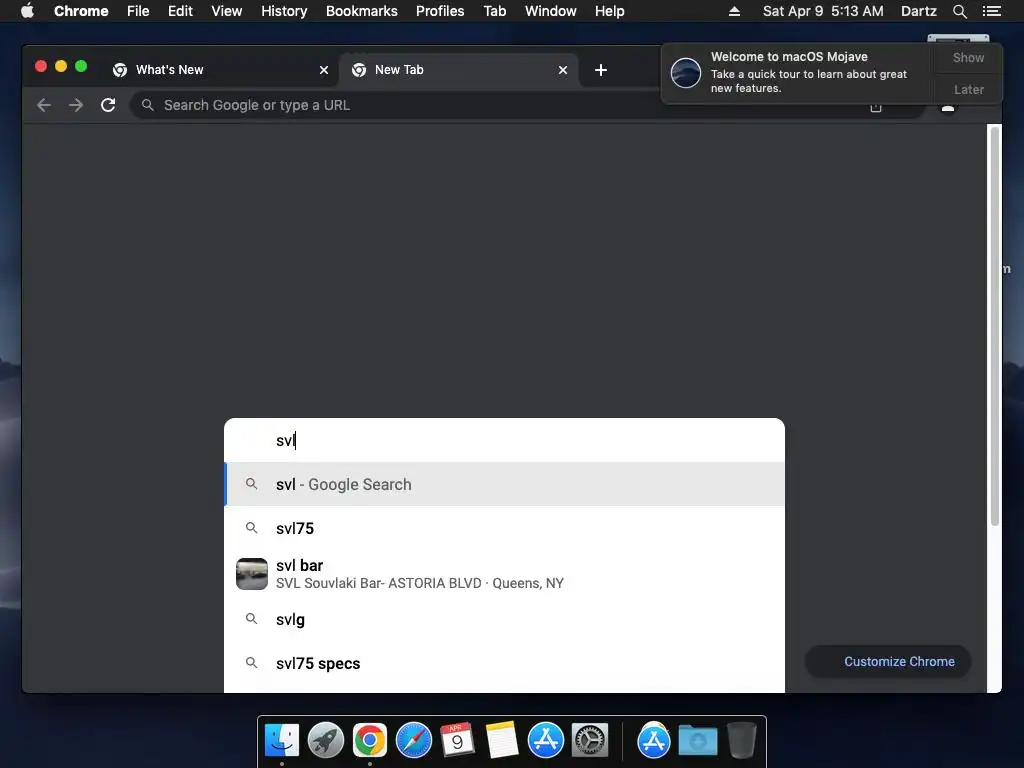This screenshot has width=1024, height=768.
Task: Close the New Tab tab
Action: coord(563,70)
